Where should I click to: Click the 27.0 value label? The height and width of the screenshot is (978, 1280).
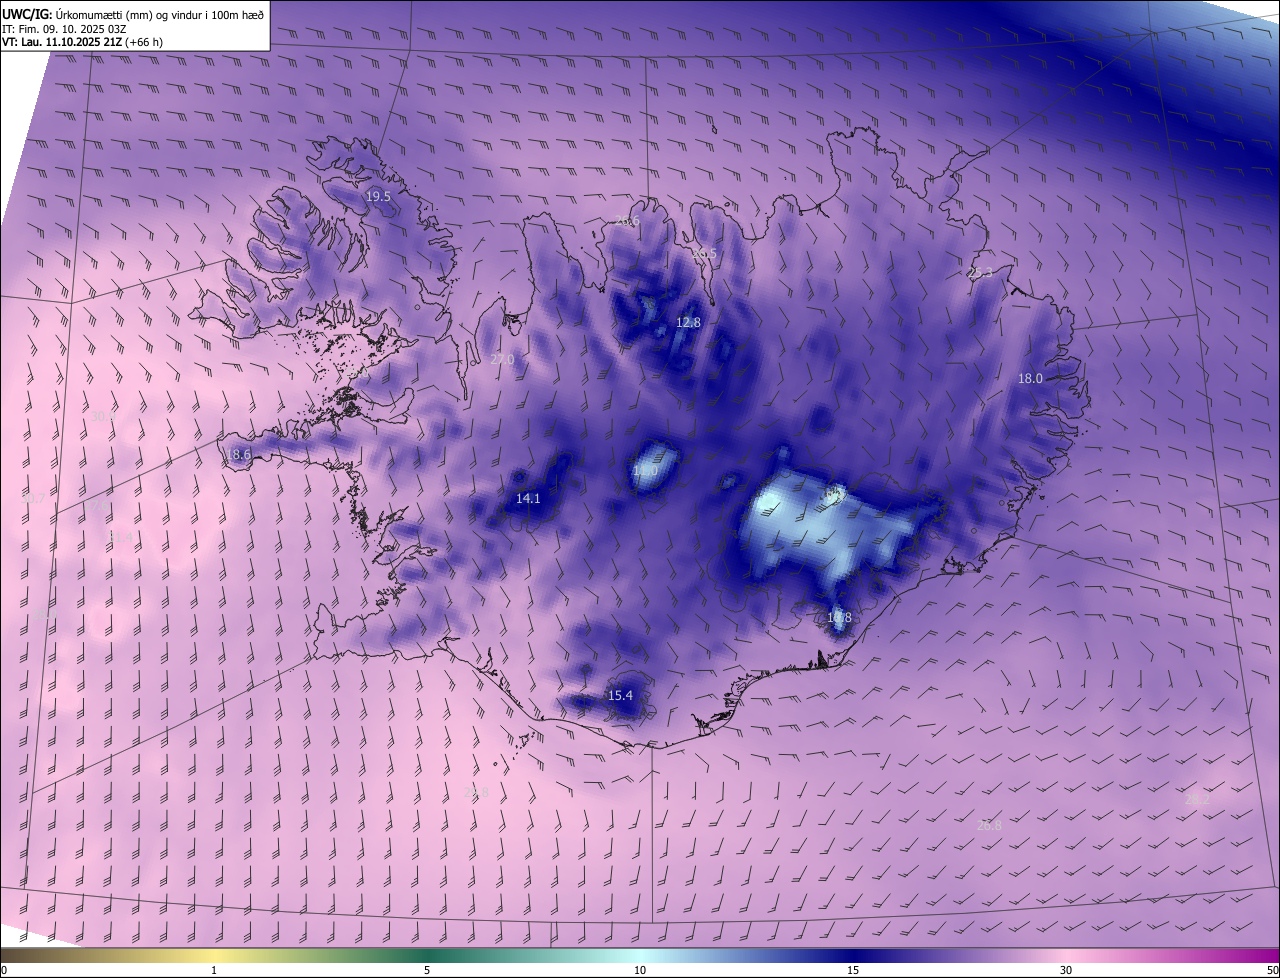click(502, 359)
